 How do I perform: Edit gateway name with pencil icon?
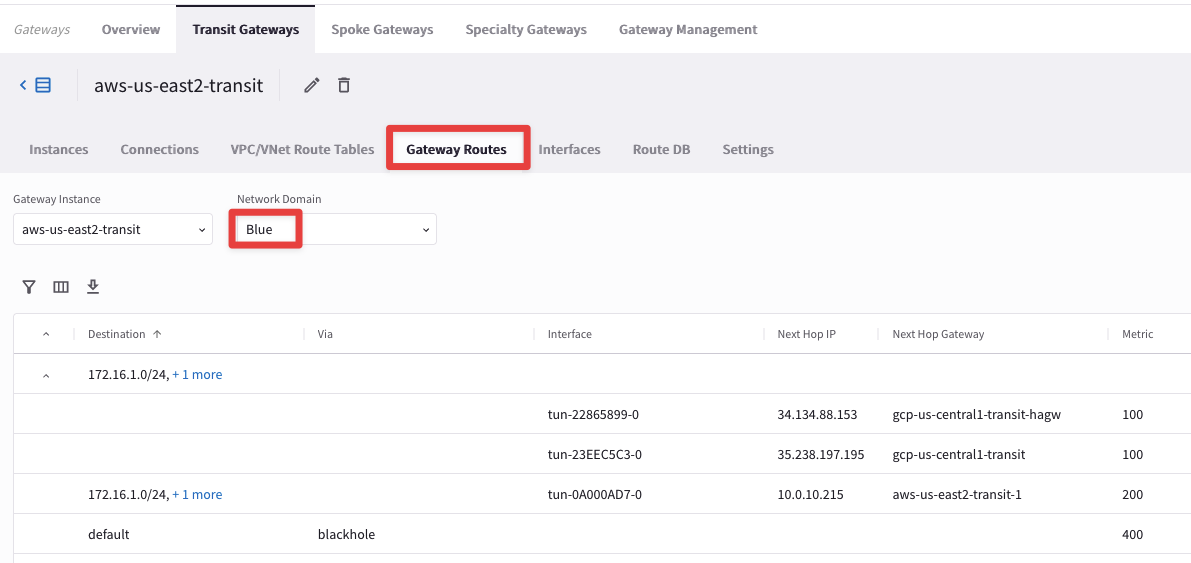click(x=312, y=86)
